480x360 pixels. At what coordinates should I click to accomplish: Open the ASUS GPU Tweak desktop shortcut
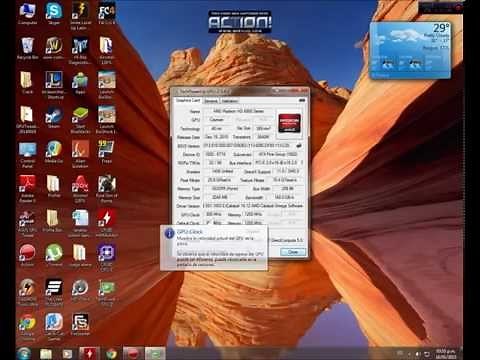coord(27,223)
